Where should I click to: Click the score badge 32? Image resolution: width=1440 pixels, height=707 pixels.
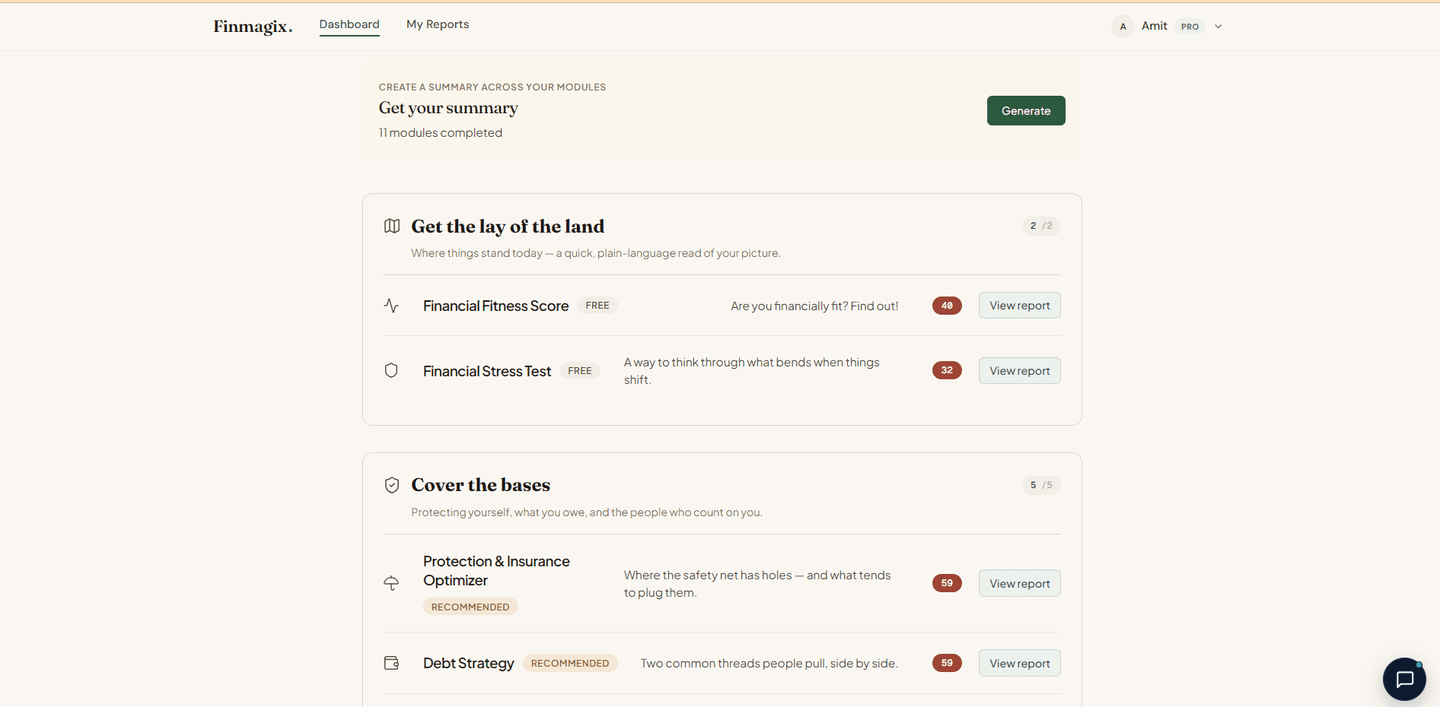pos(947,370)
